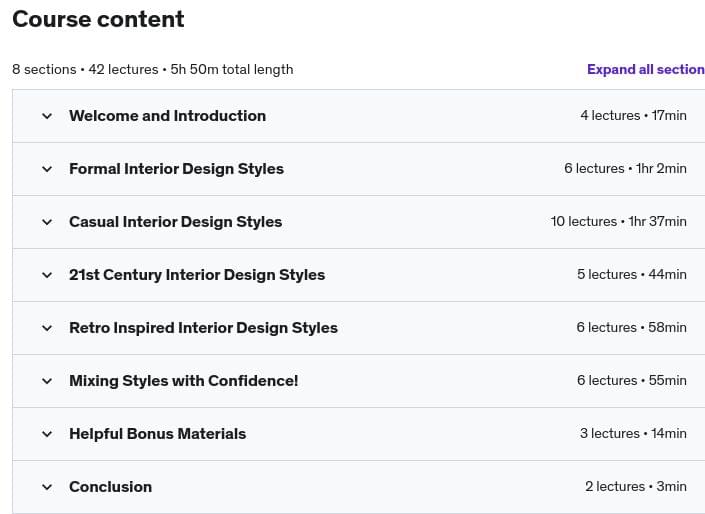Tap the chevron next to Mixing Styles with Confidence
The width and height of the screenshot is (705, 514).
click(x=46, y=381)
